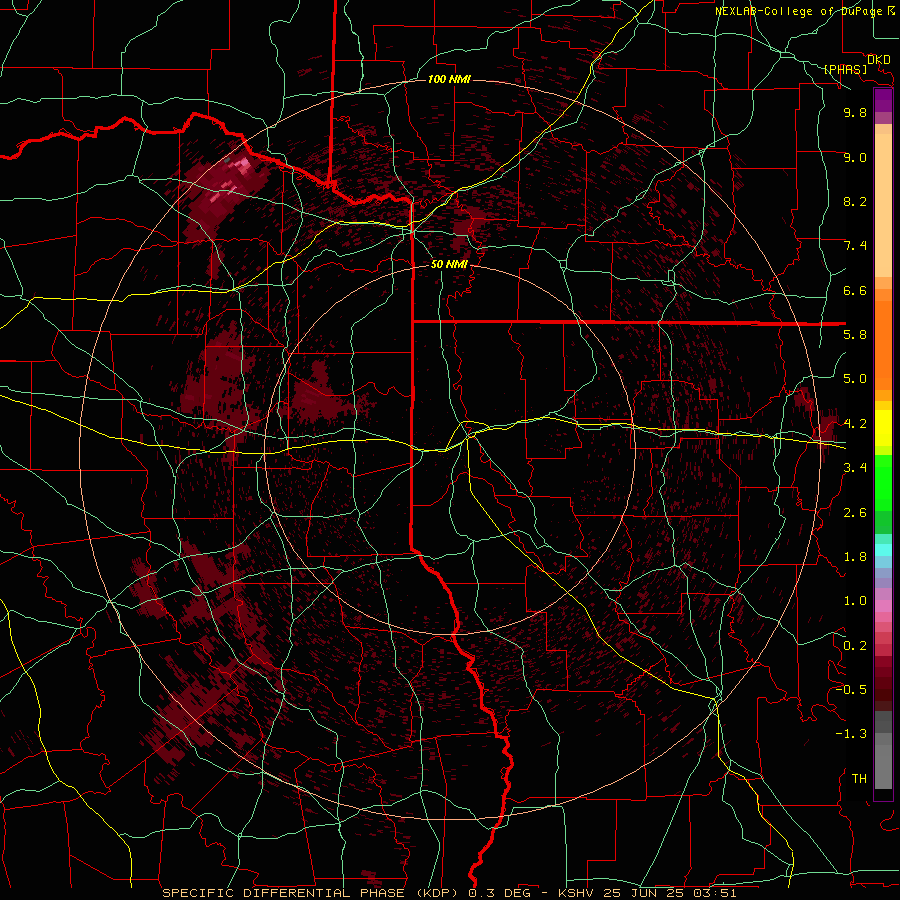Select the cyan segment of the color bar
Image resolution: width=900 pixels, height=900 pixels.
click(883, 550)
